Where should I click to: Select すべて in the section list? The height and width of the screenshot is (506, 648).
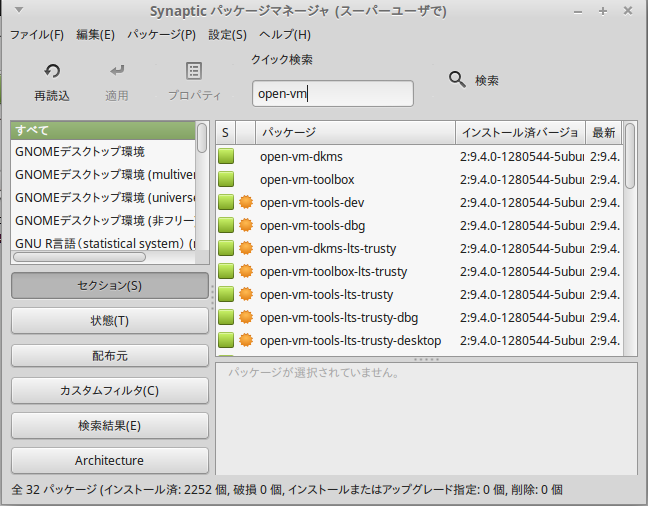tap(103, 131)
